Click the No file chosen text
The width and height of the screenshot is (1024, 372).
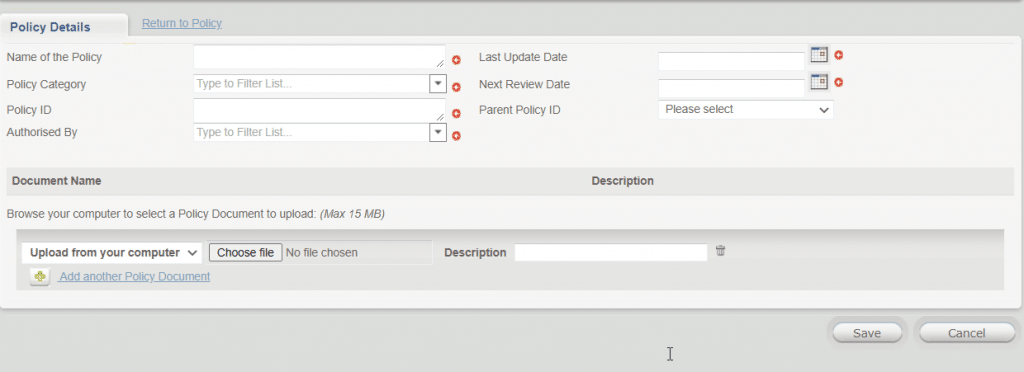pos(322,253)
